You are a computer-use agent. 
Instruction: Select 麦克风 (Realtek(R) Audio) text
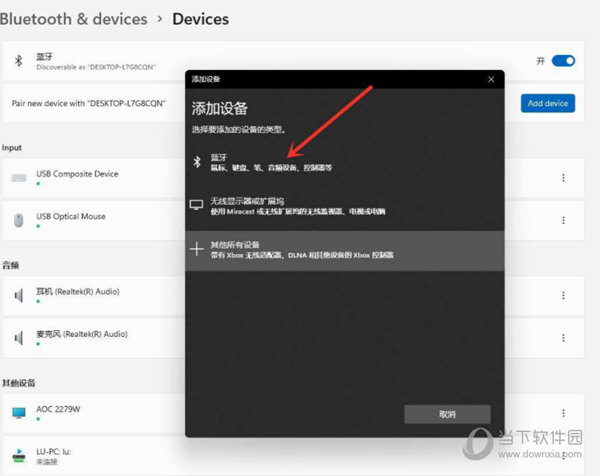82,334
